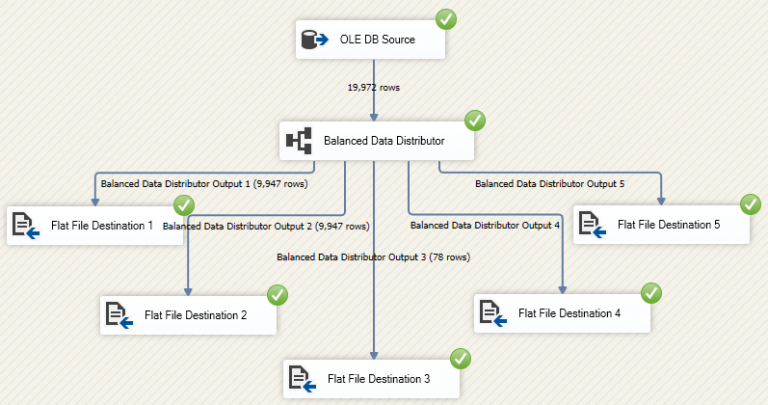Click green checkmark on Flat File Destination 5
The height and width of the screenshot is (405, 768).
[x=750, y=204]
